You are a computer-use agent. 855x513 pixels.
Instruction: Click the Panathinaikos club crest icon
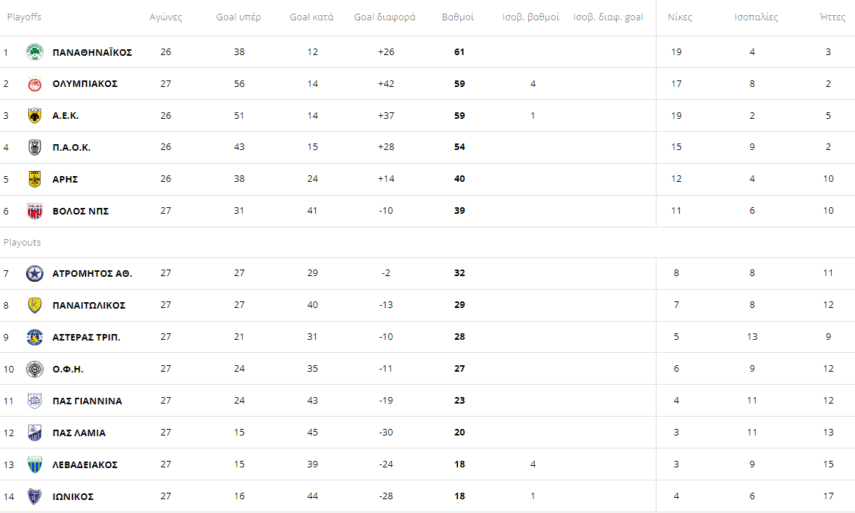pyautogui.click(x=35, y=52)
